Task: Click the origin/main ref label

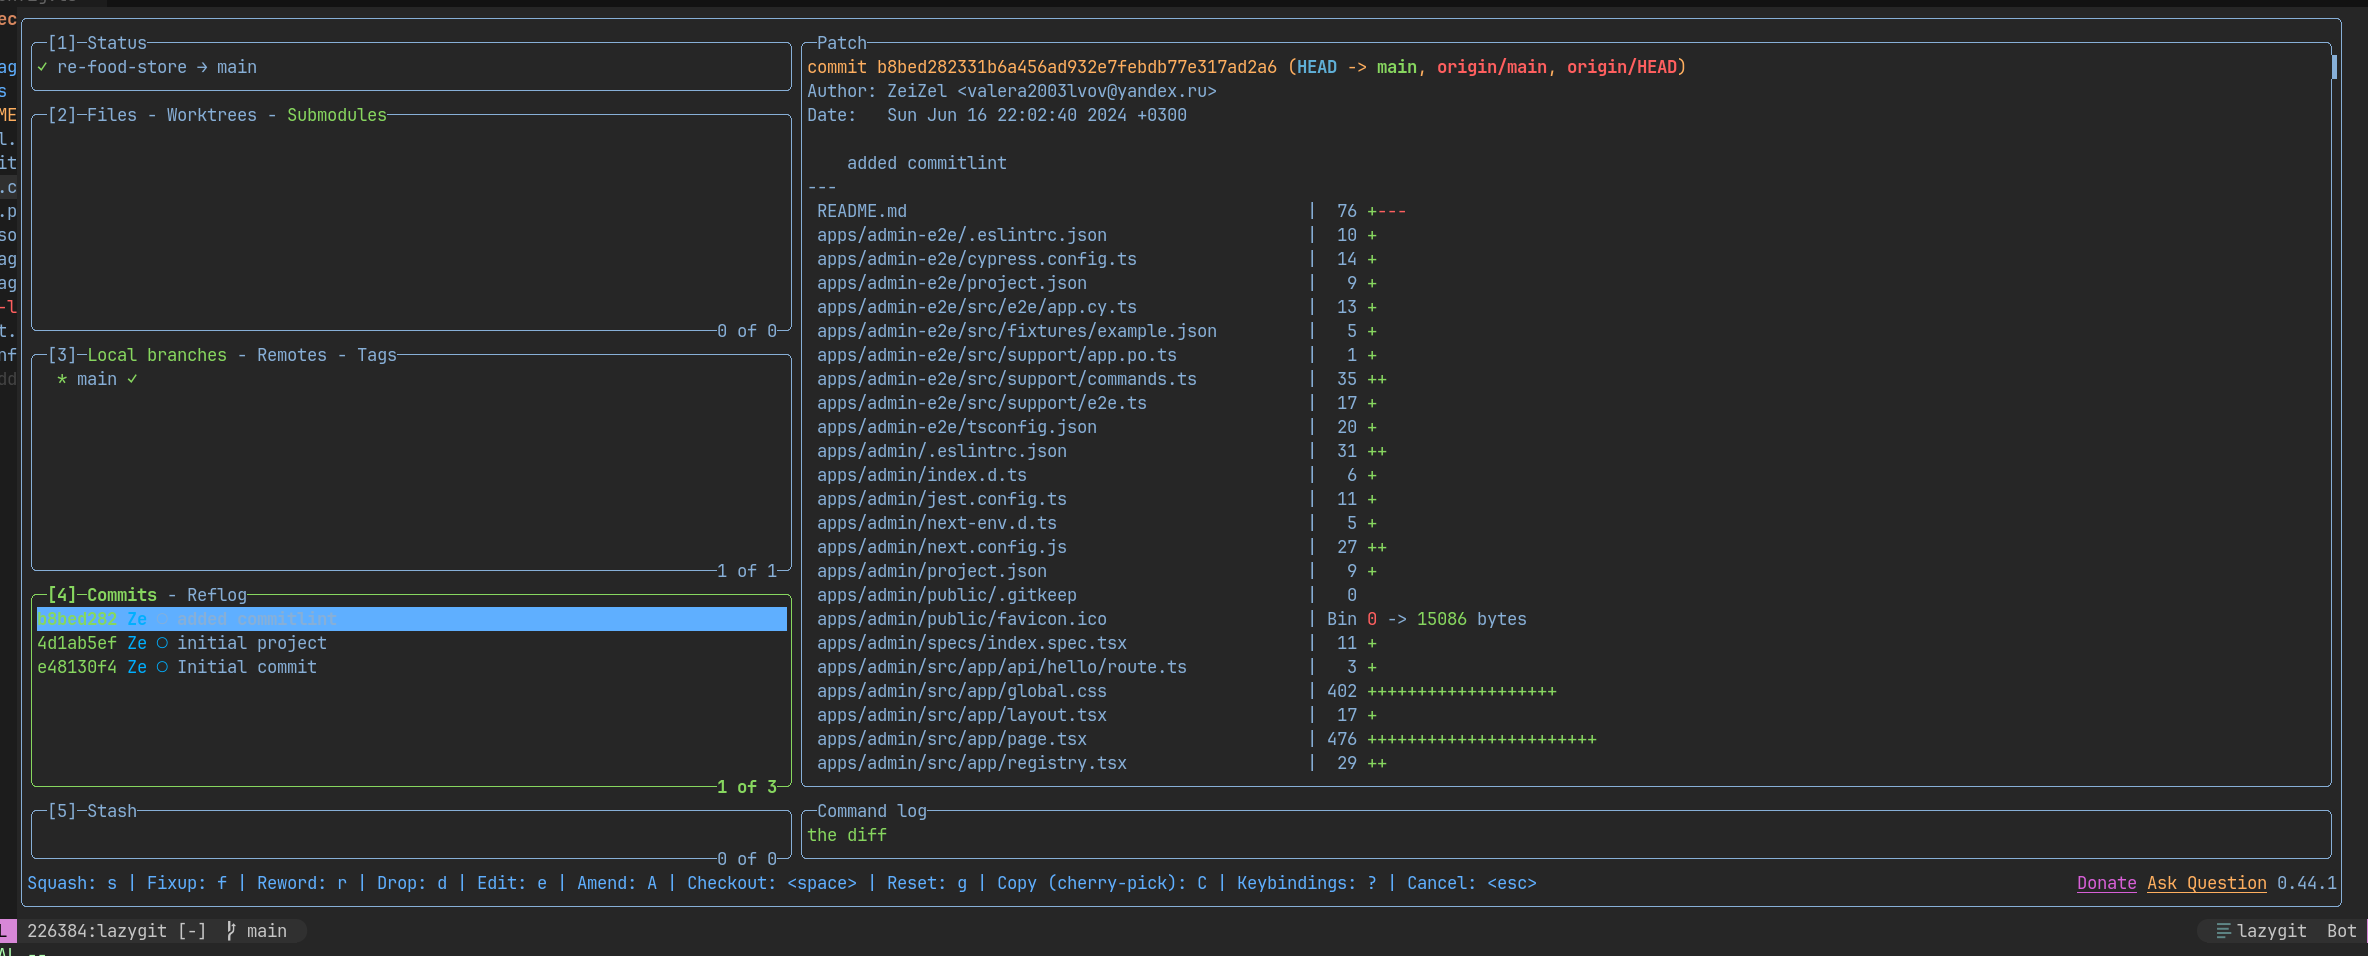Action: click(x=1492, y=67)
